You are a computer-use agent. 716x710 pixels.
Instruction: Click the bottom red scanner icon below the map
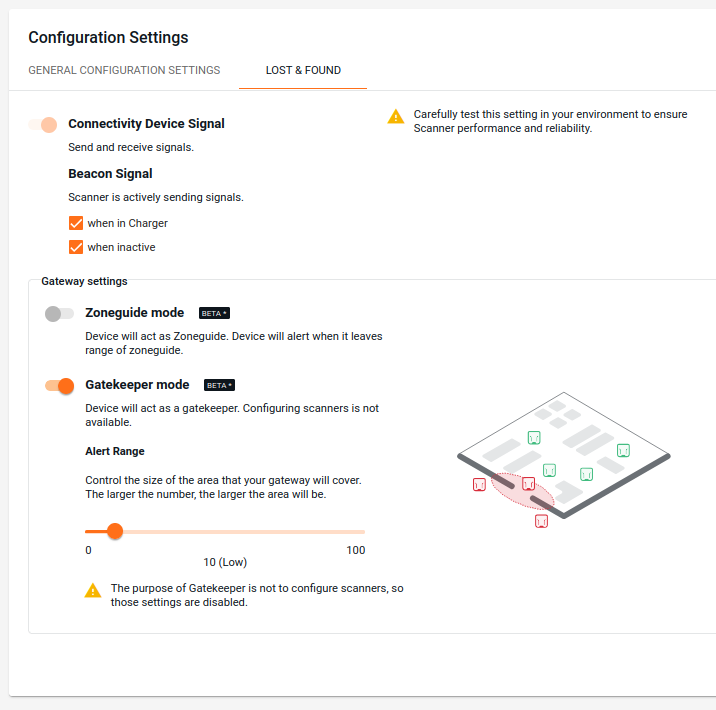(x=541, y=521)
